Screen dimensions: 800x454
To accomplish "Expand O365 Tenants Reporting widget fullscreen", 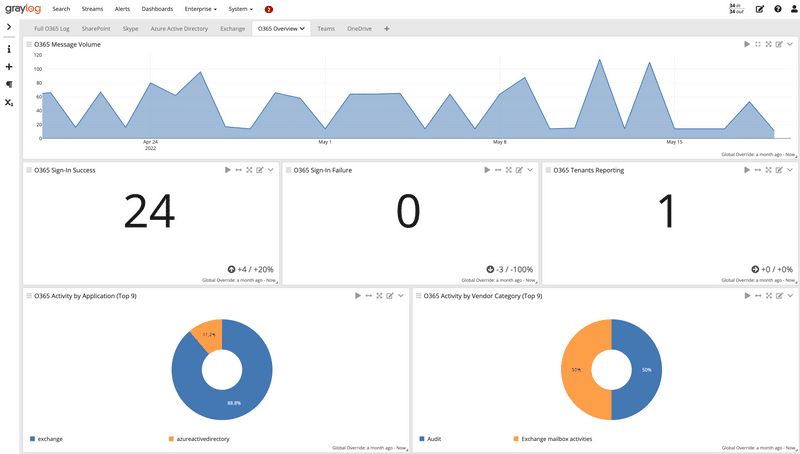I will pos(768,170).
